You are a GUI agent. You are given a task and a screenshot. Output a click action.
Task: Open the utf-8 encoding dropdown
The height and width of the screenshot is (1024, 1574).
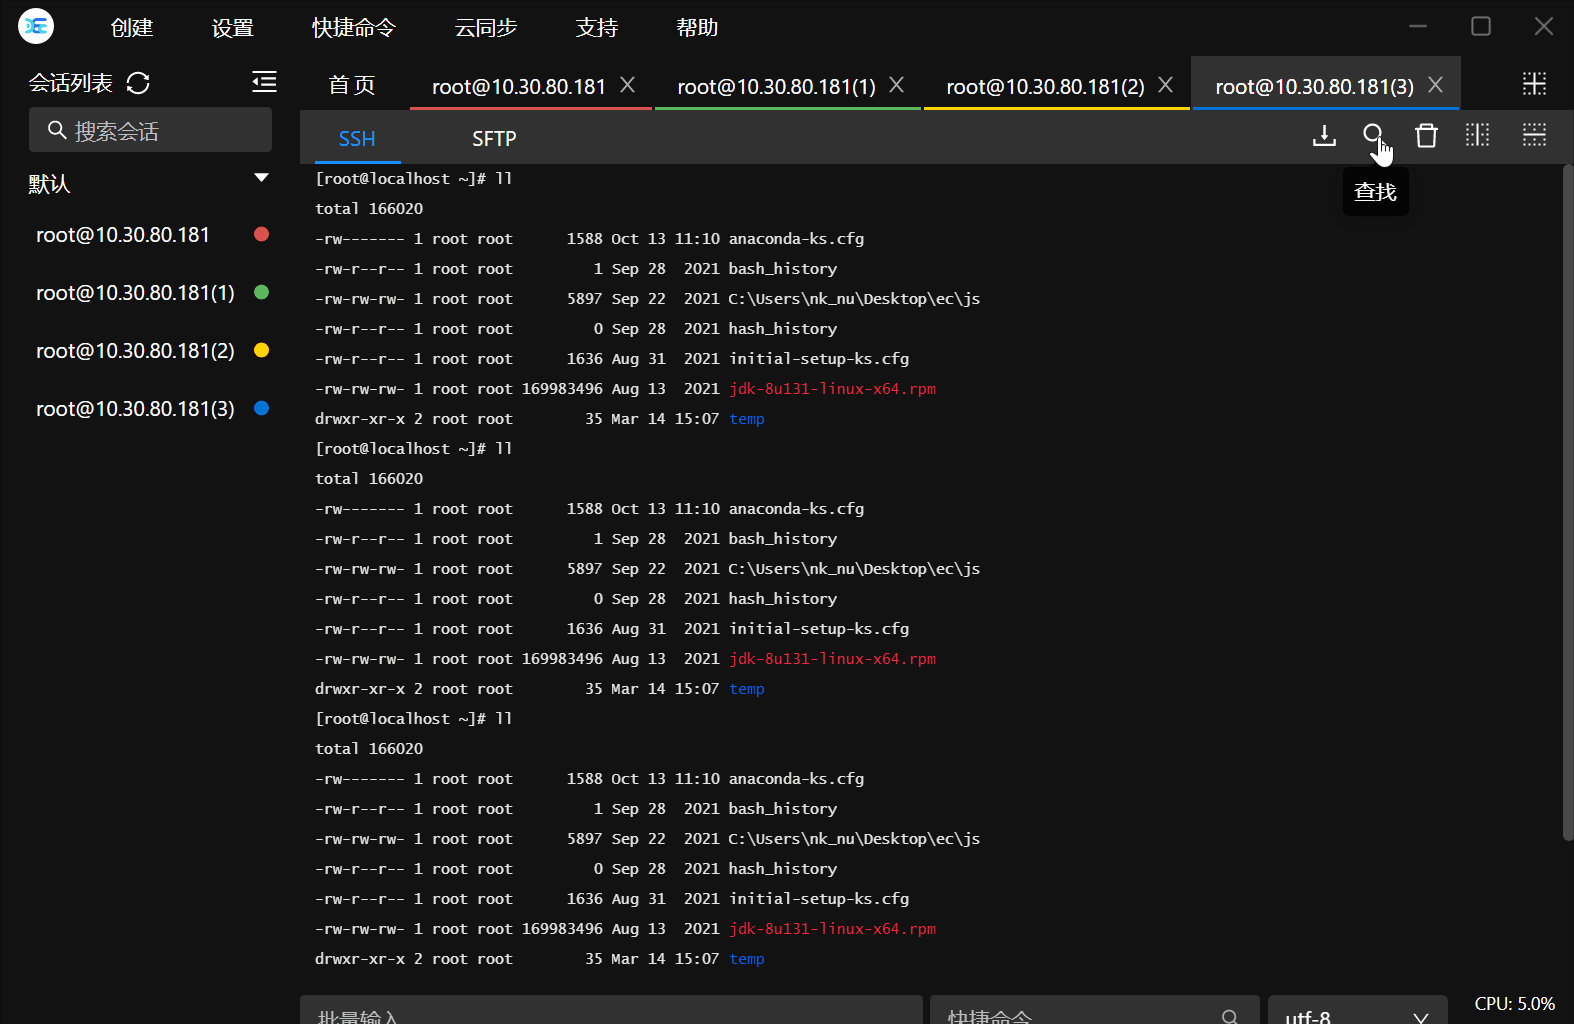click(1358, 1012)
